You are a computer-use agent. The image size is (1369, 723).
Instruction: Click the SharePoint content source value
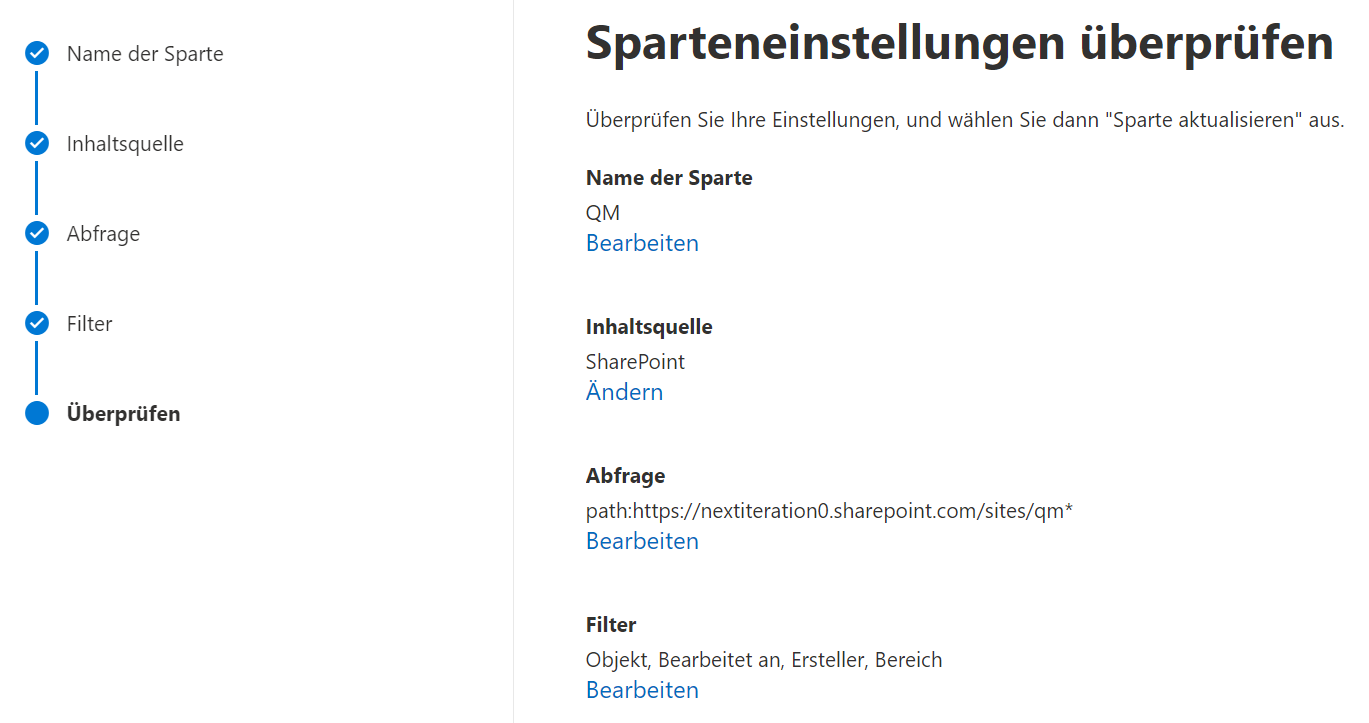tap(635, 362)
